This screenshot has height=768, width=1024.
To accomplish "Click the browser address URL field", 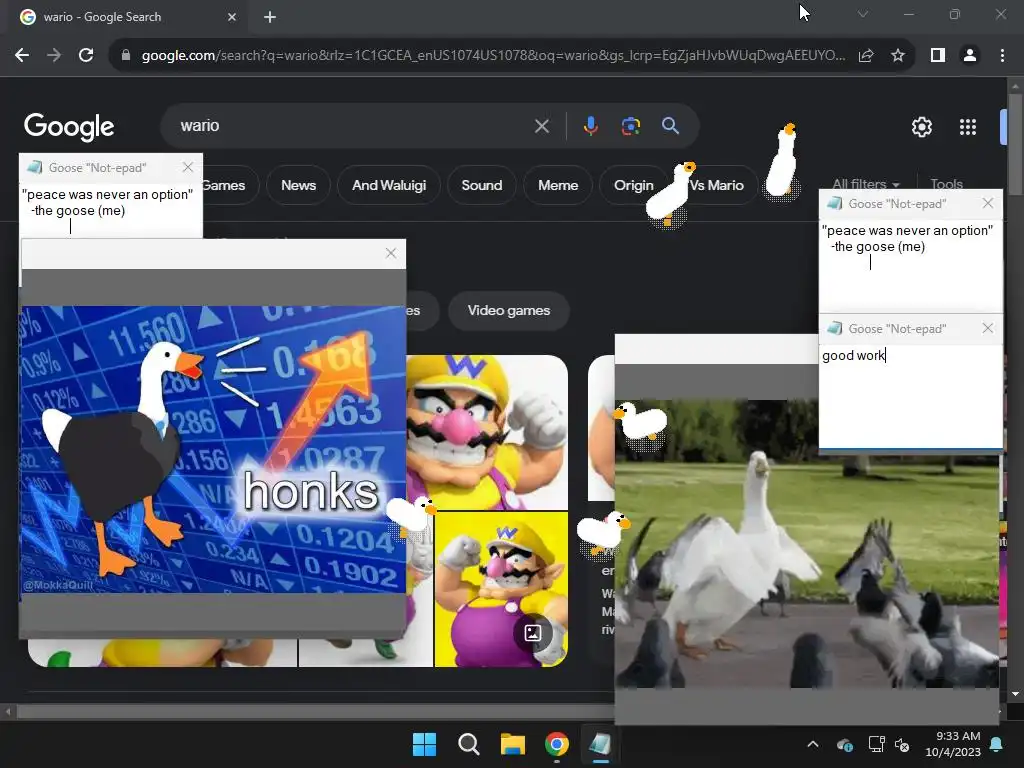I will click(x=493, y=56).
